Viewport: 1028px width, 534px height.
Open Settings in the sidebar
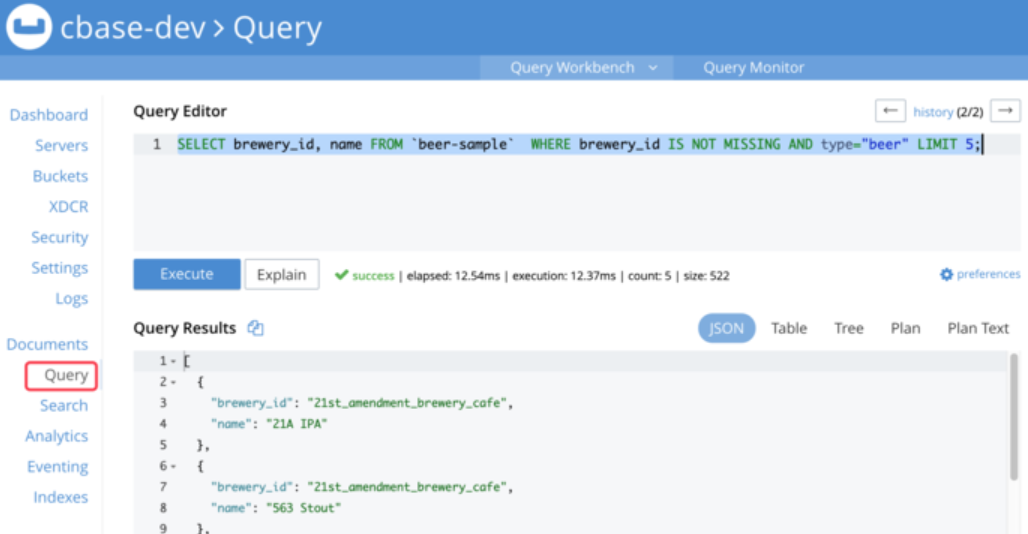[x=60, y=268]
